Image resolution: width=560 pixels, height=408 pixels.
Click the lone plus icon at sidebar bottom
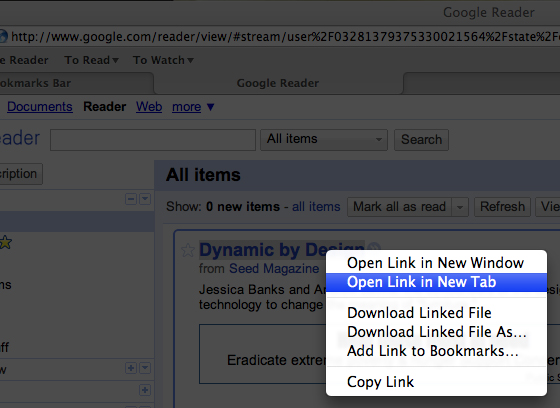pyautogui.click(x=145, y=390)
